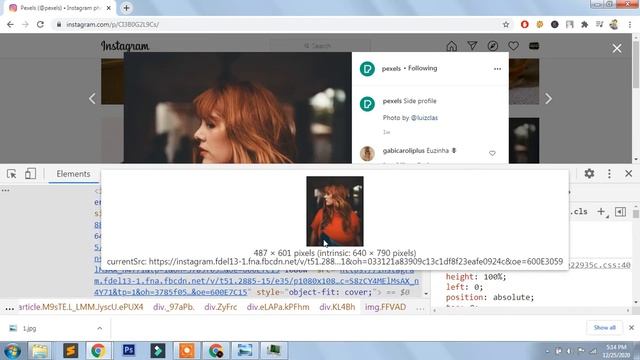
Task: Click the browser back arrow
Action: (10, 24)
